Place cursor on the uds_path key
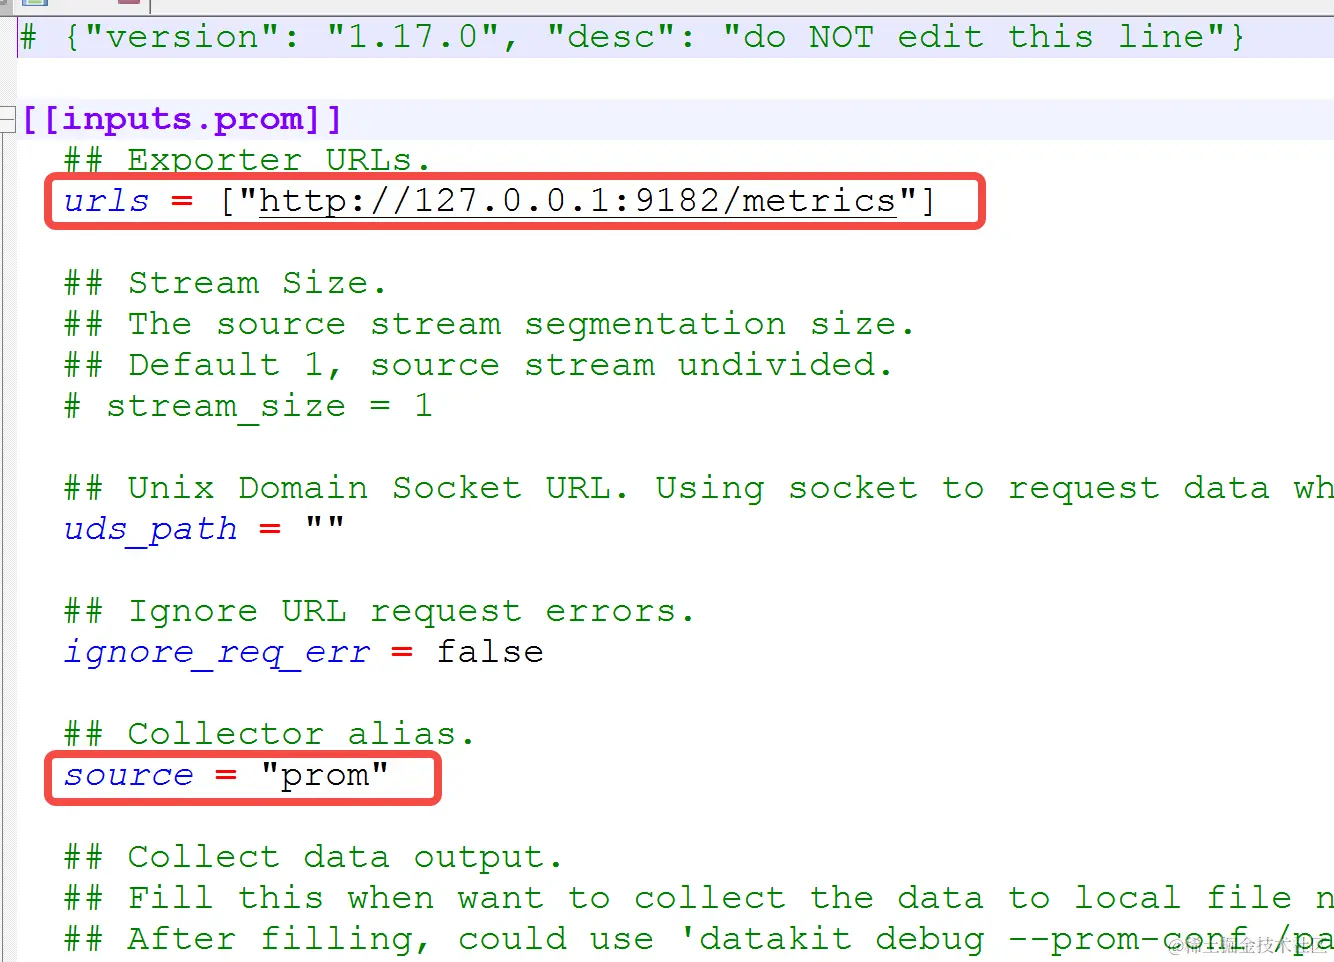Image resolution: width=1334 pixels, height=962 pixels. (x=151, y=529)
